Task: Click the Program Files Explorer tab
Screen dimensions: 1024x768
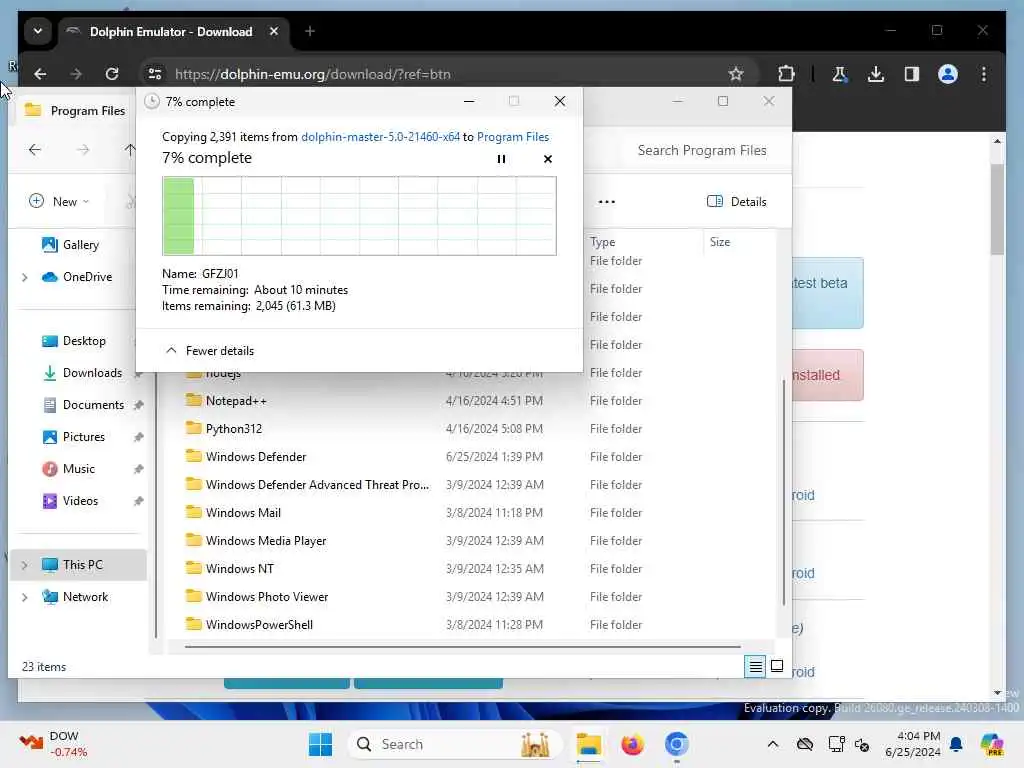Action: tap(74, 111)
